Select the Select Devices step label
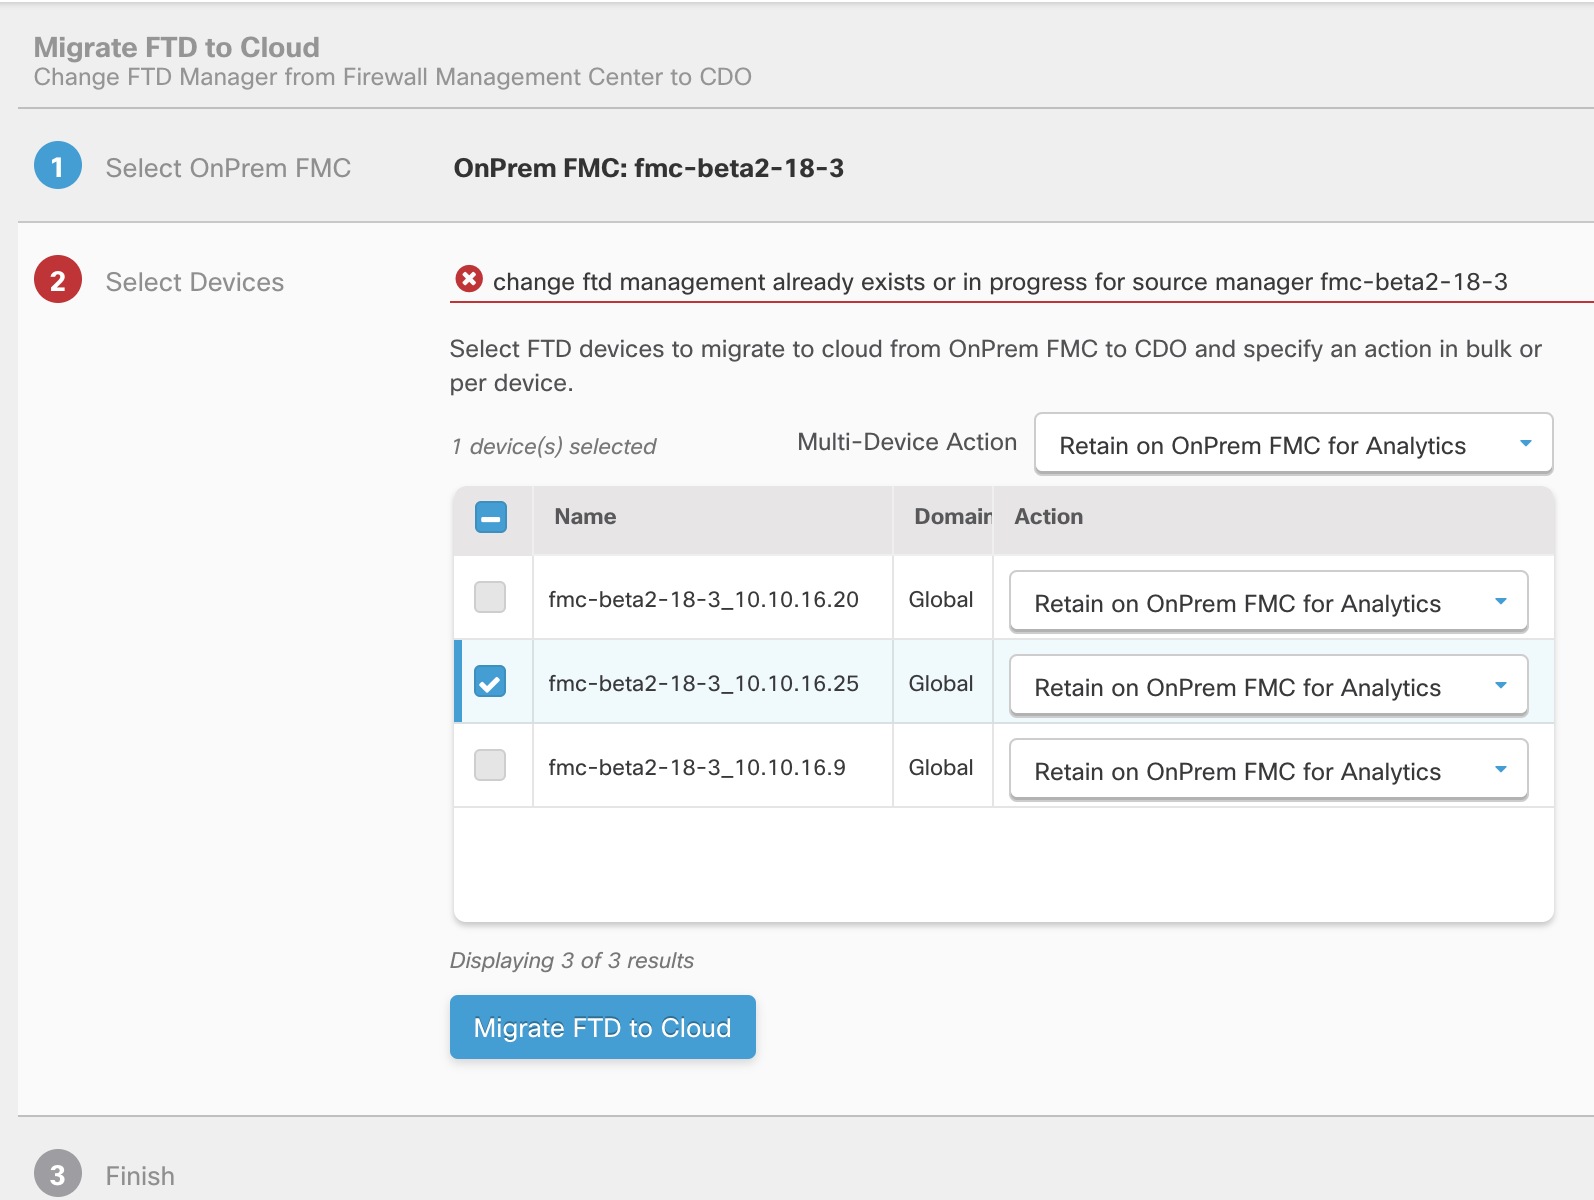The width and height of the screenshot is (1594, 1200). pos(195,282)
